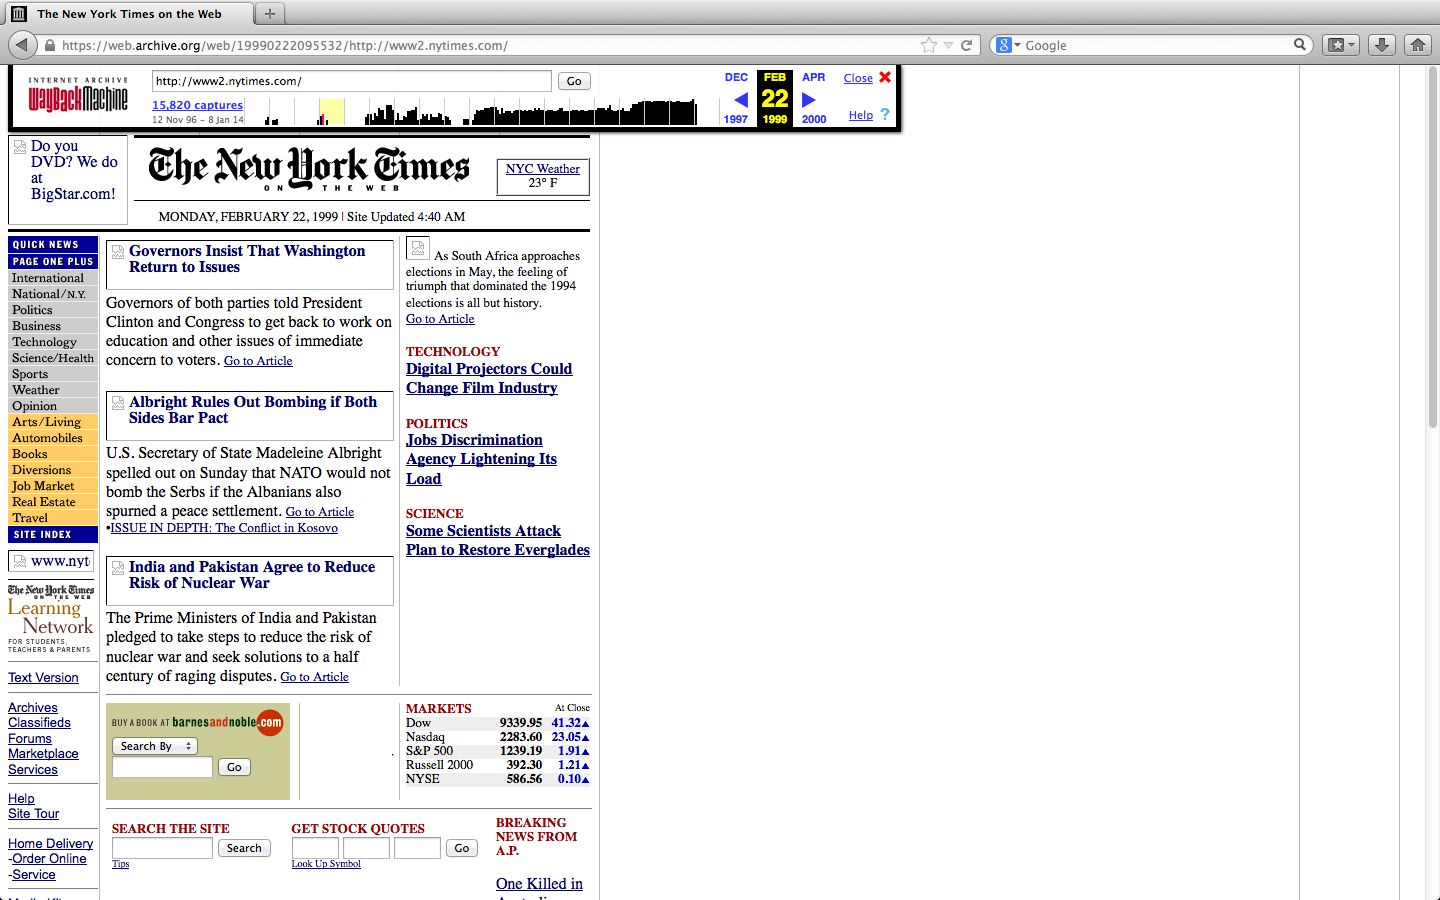Open the Home Delivery link
Viewport: 1440px width, 900px height.
tap(50, 843)
